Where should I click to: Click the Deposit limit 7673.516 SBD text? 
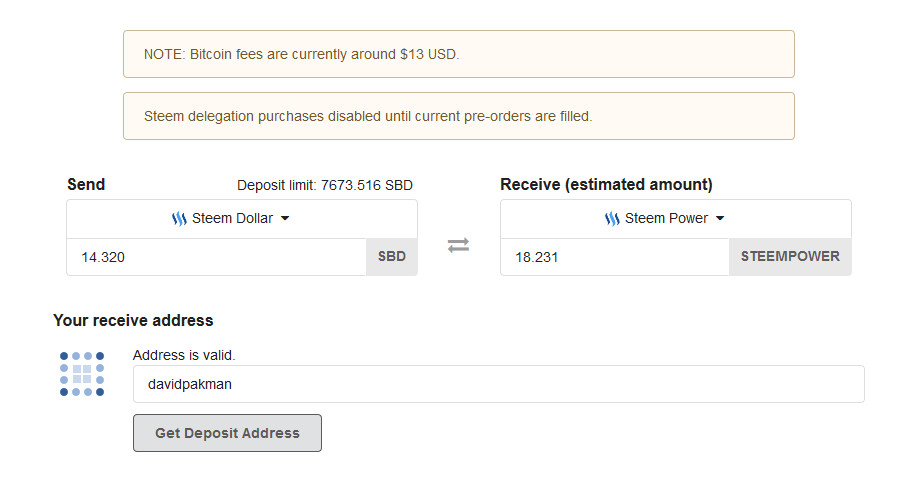point(324,185)
